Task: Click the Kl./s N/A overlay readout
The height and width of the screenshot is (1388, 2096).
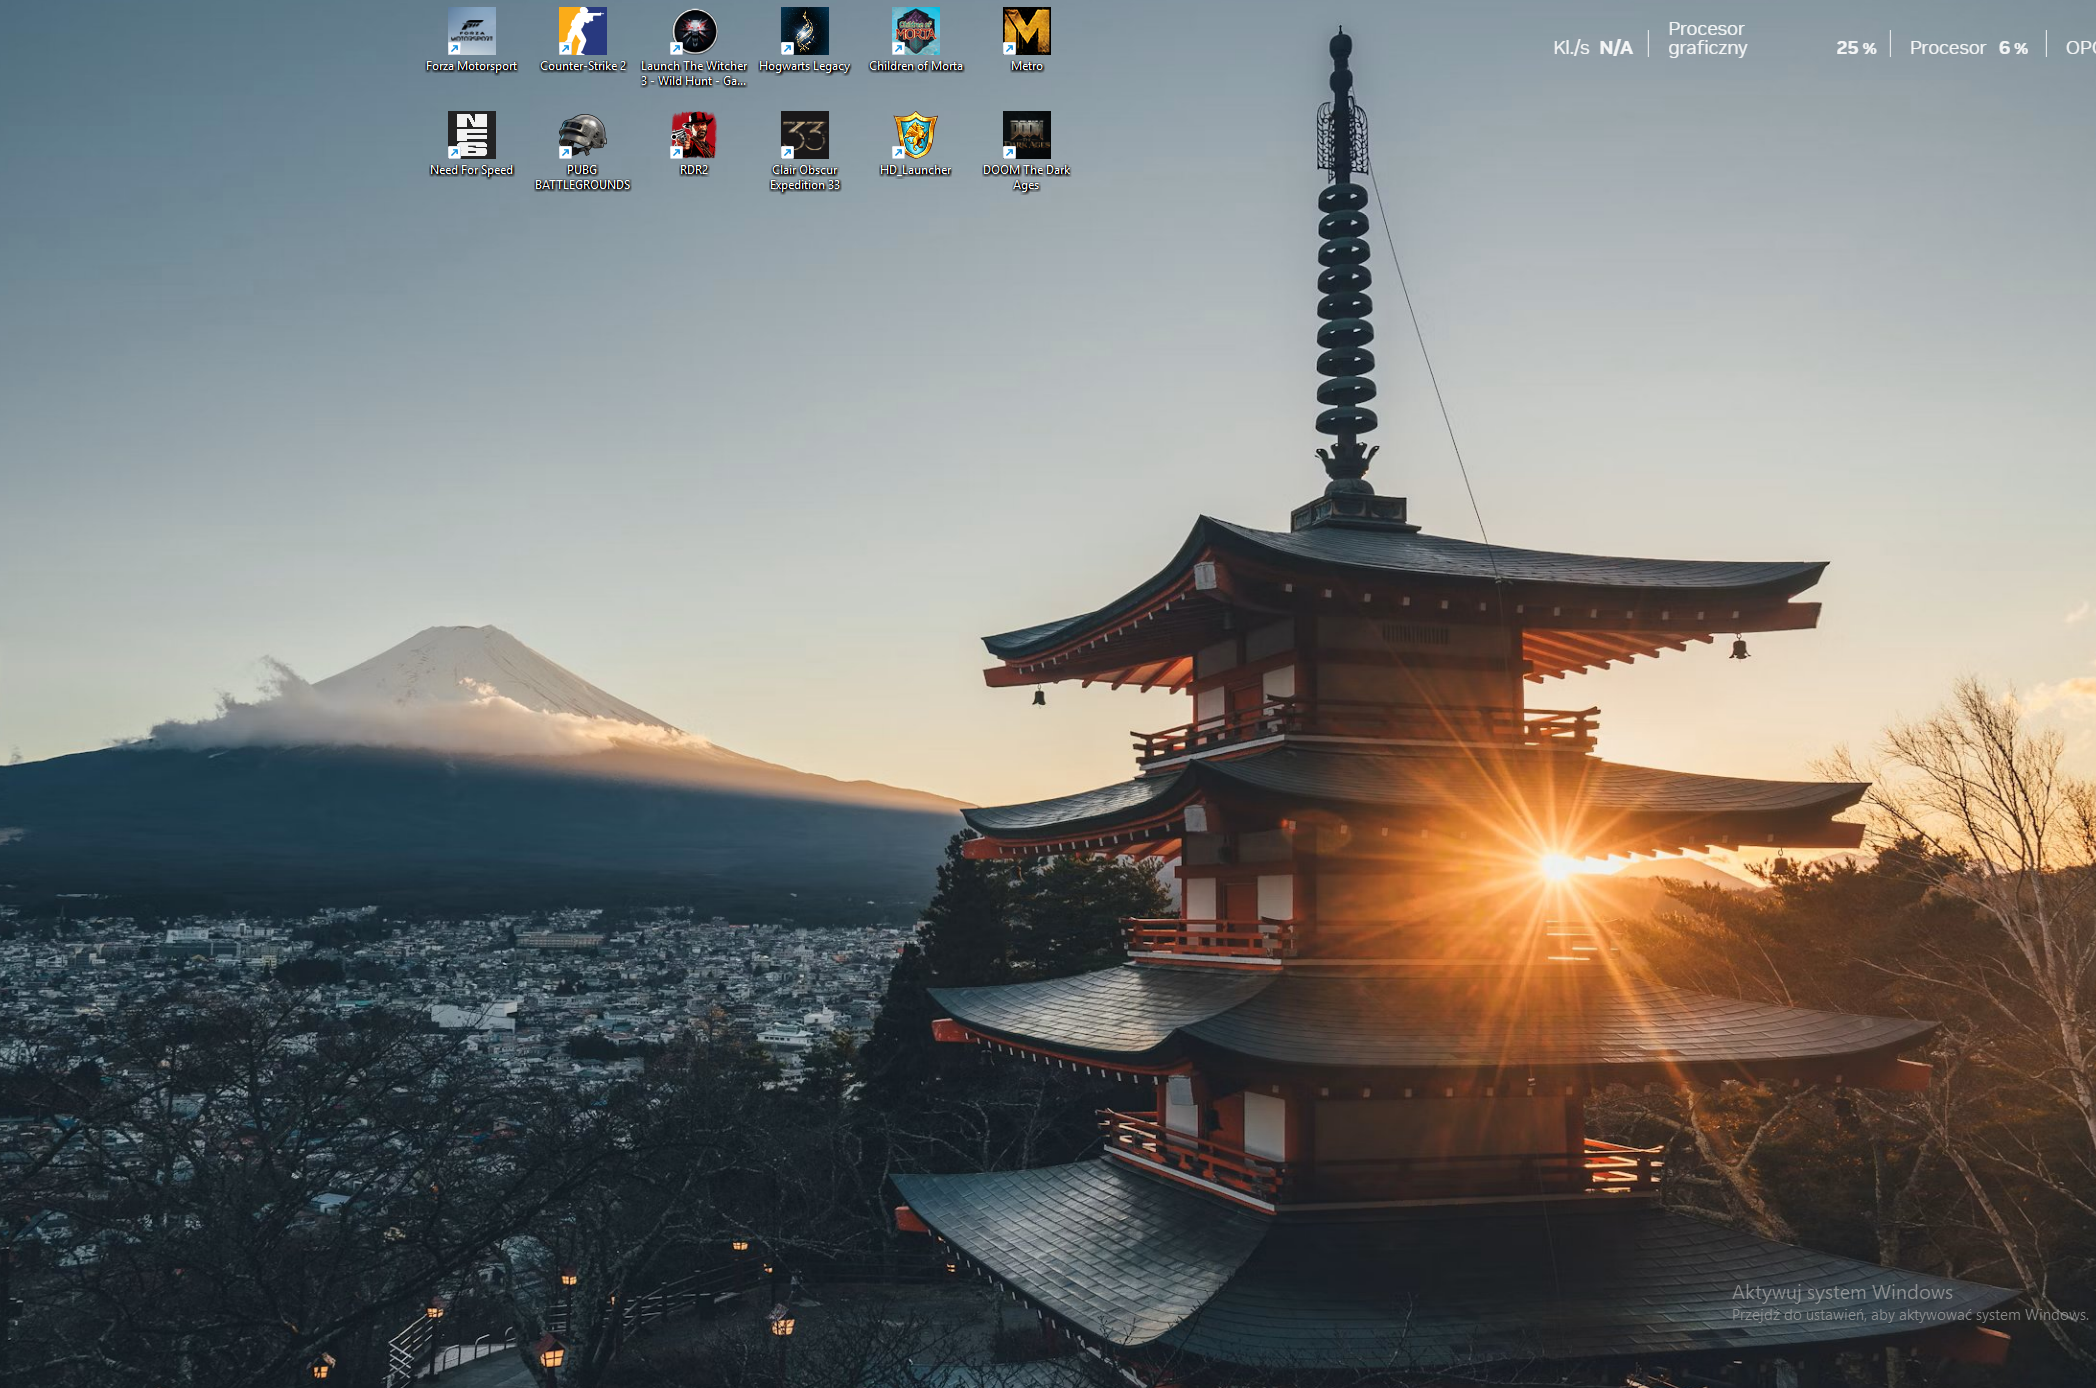Action: coord(1592,48)
